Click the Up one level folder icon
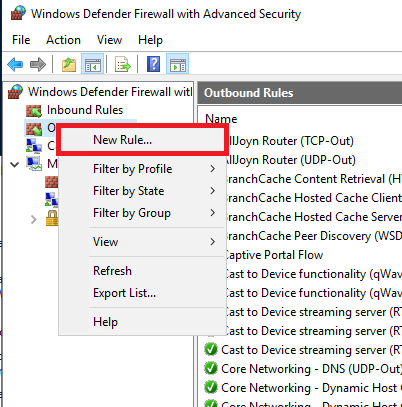402x407 pixels. [x=69, y=64]
